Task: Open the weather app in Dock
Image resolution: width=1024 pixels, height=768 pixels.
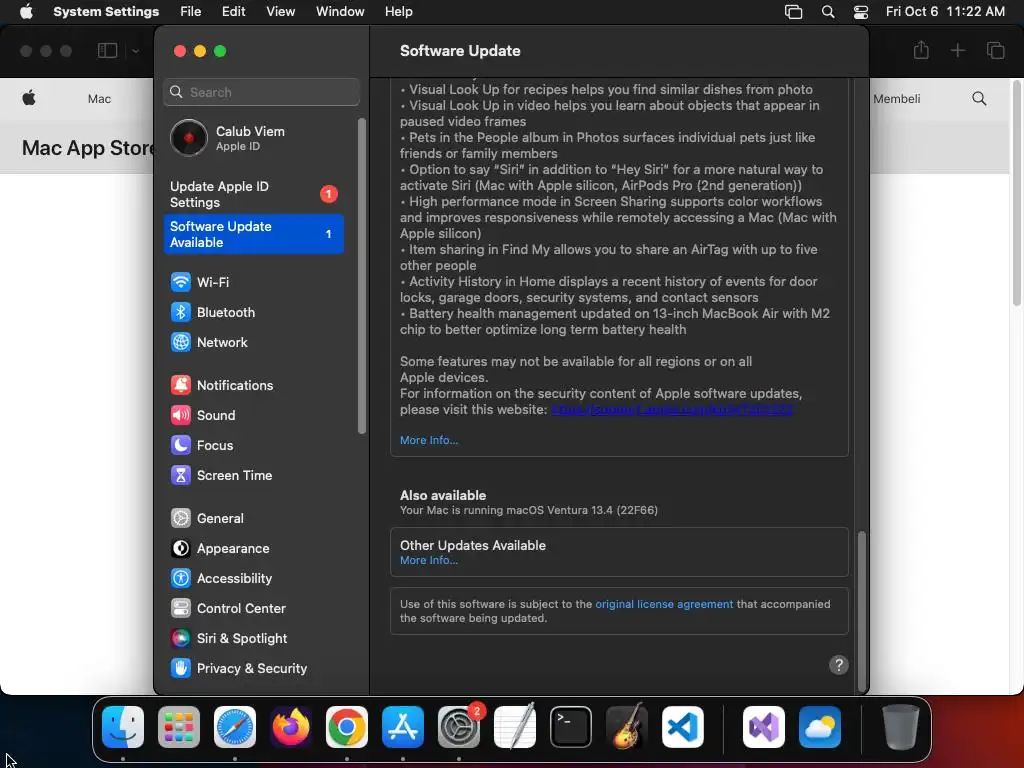Action: tap(820, 727)
